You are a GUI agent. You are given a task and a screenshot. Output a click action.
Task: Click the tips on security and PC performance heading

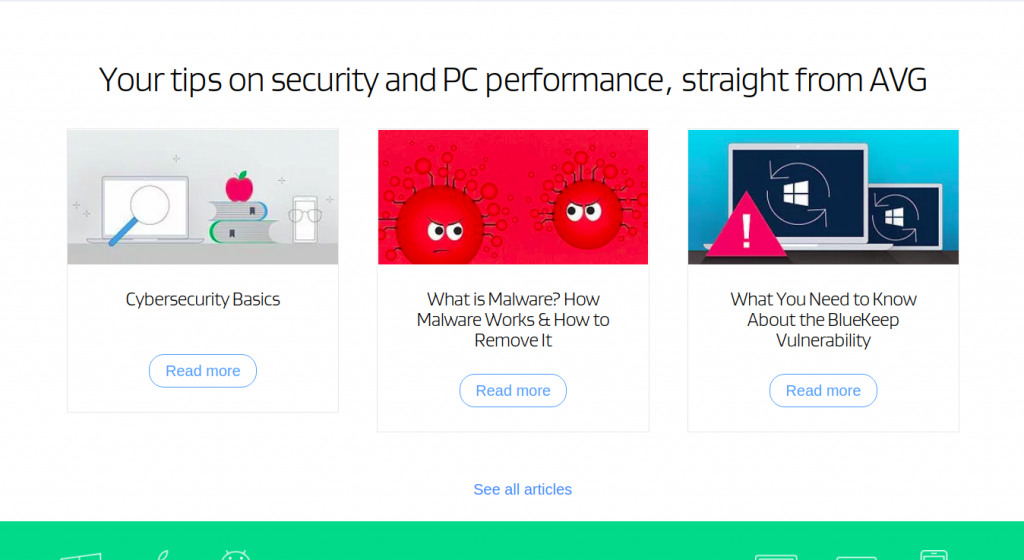512,80
